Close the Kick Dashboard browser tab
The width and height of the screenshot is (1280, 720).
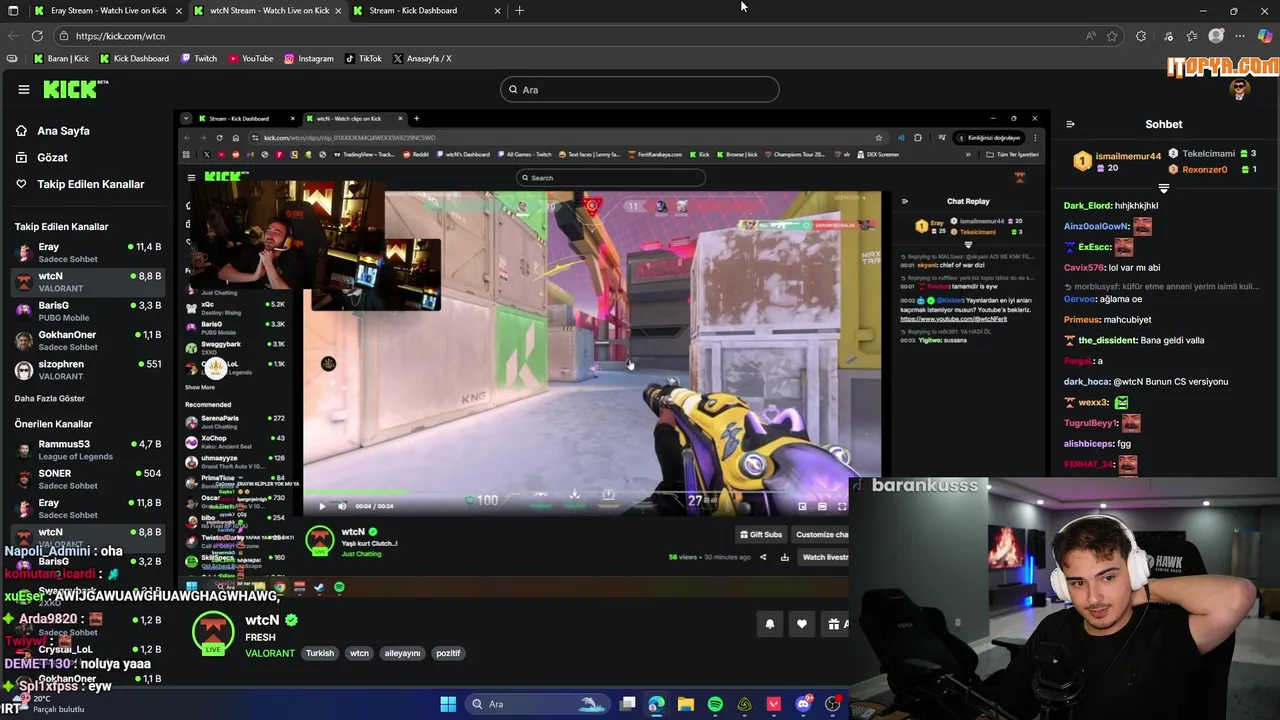[497, 10]
